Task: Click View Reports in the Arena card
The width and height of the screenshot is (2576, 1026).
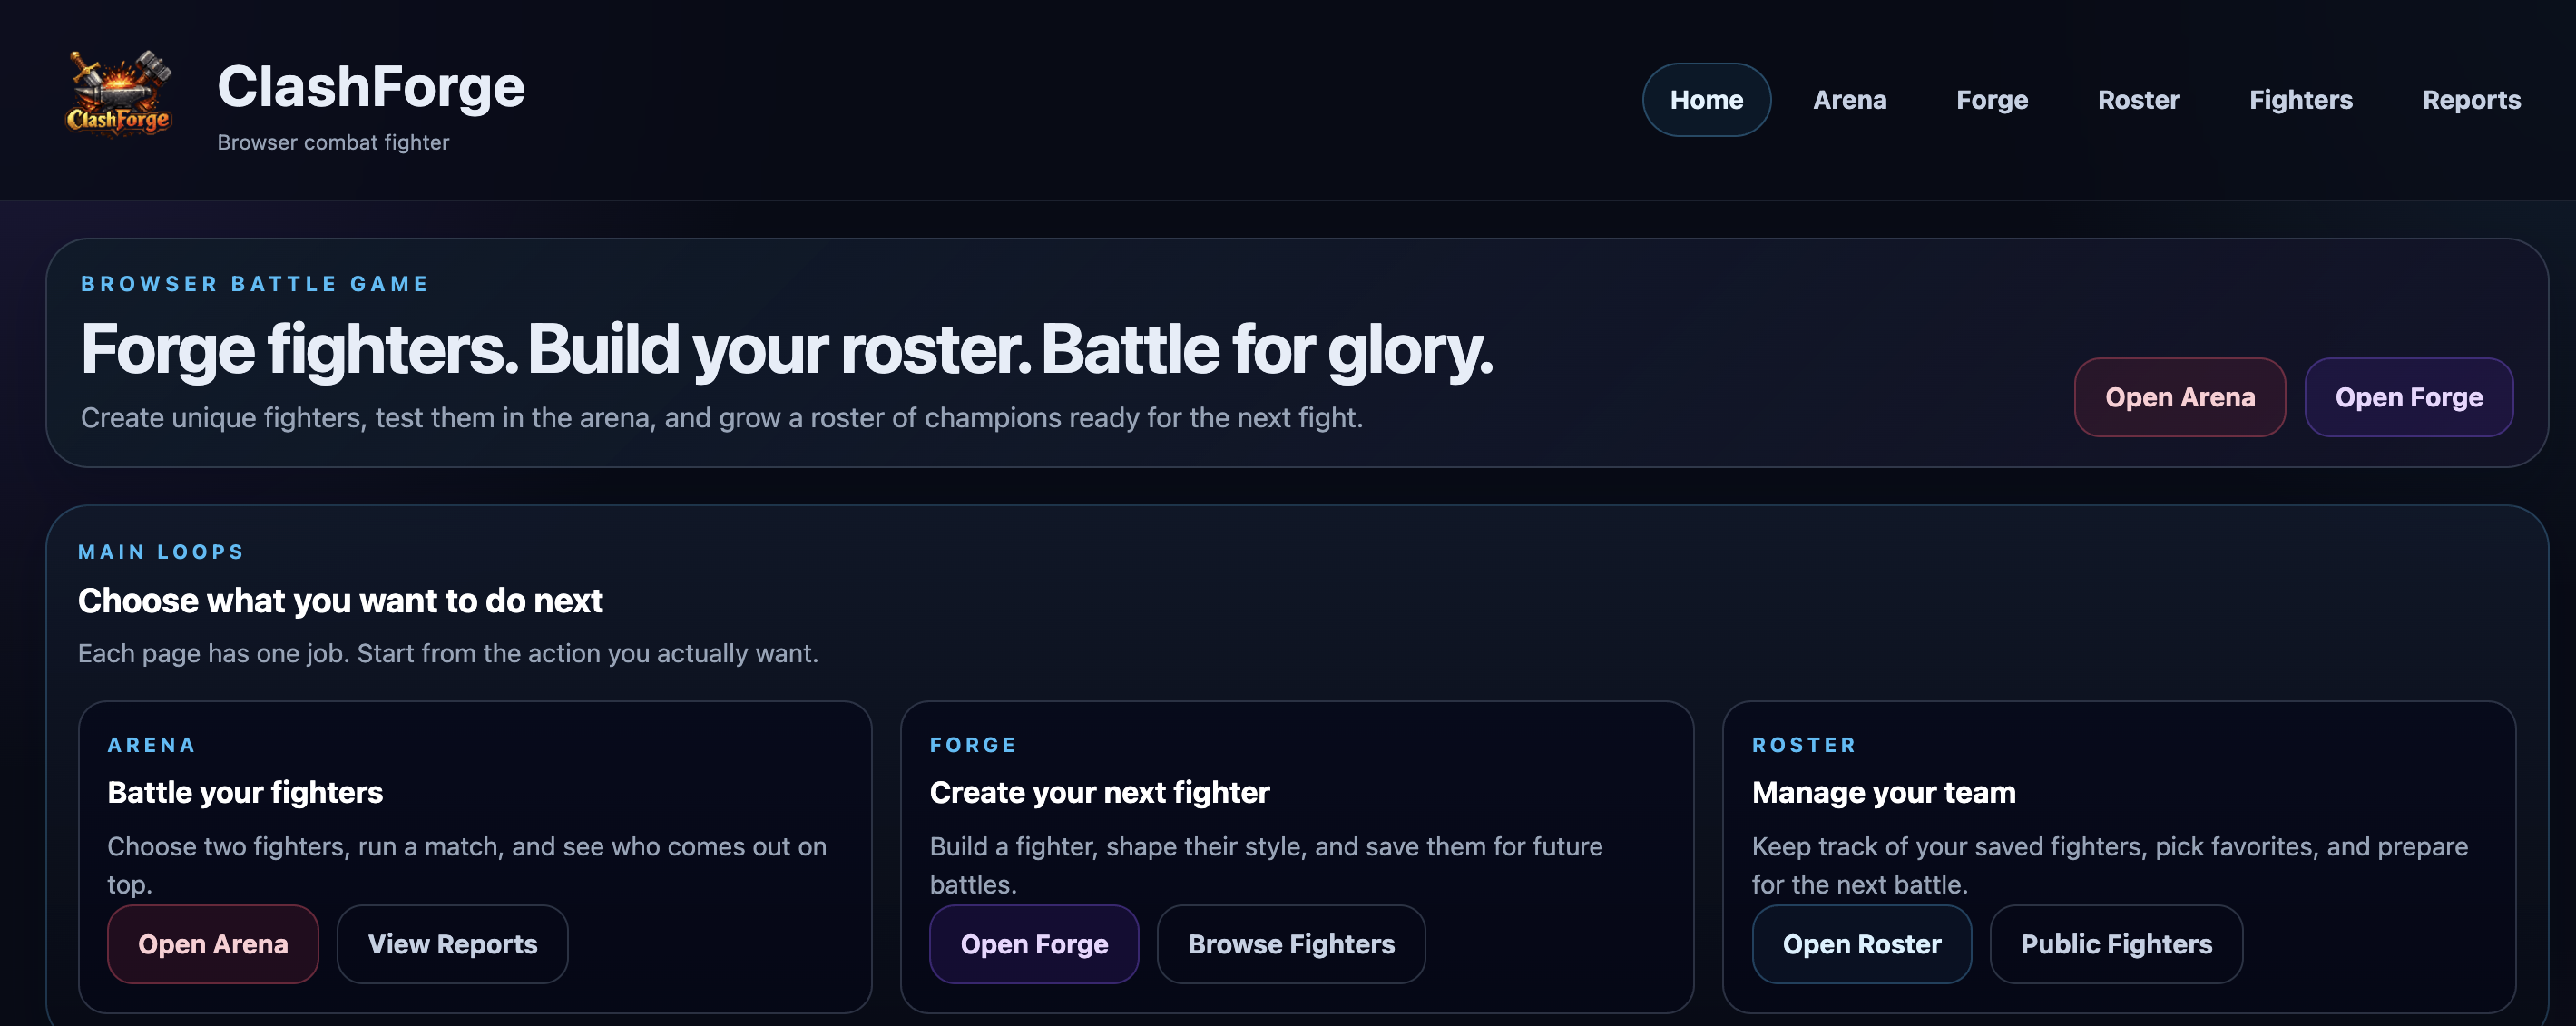Action: pyautogui.click(x=452, y=943)
